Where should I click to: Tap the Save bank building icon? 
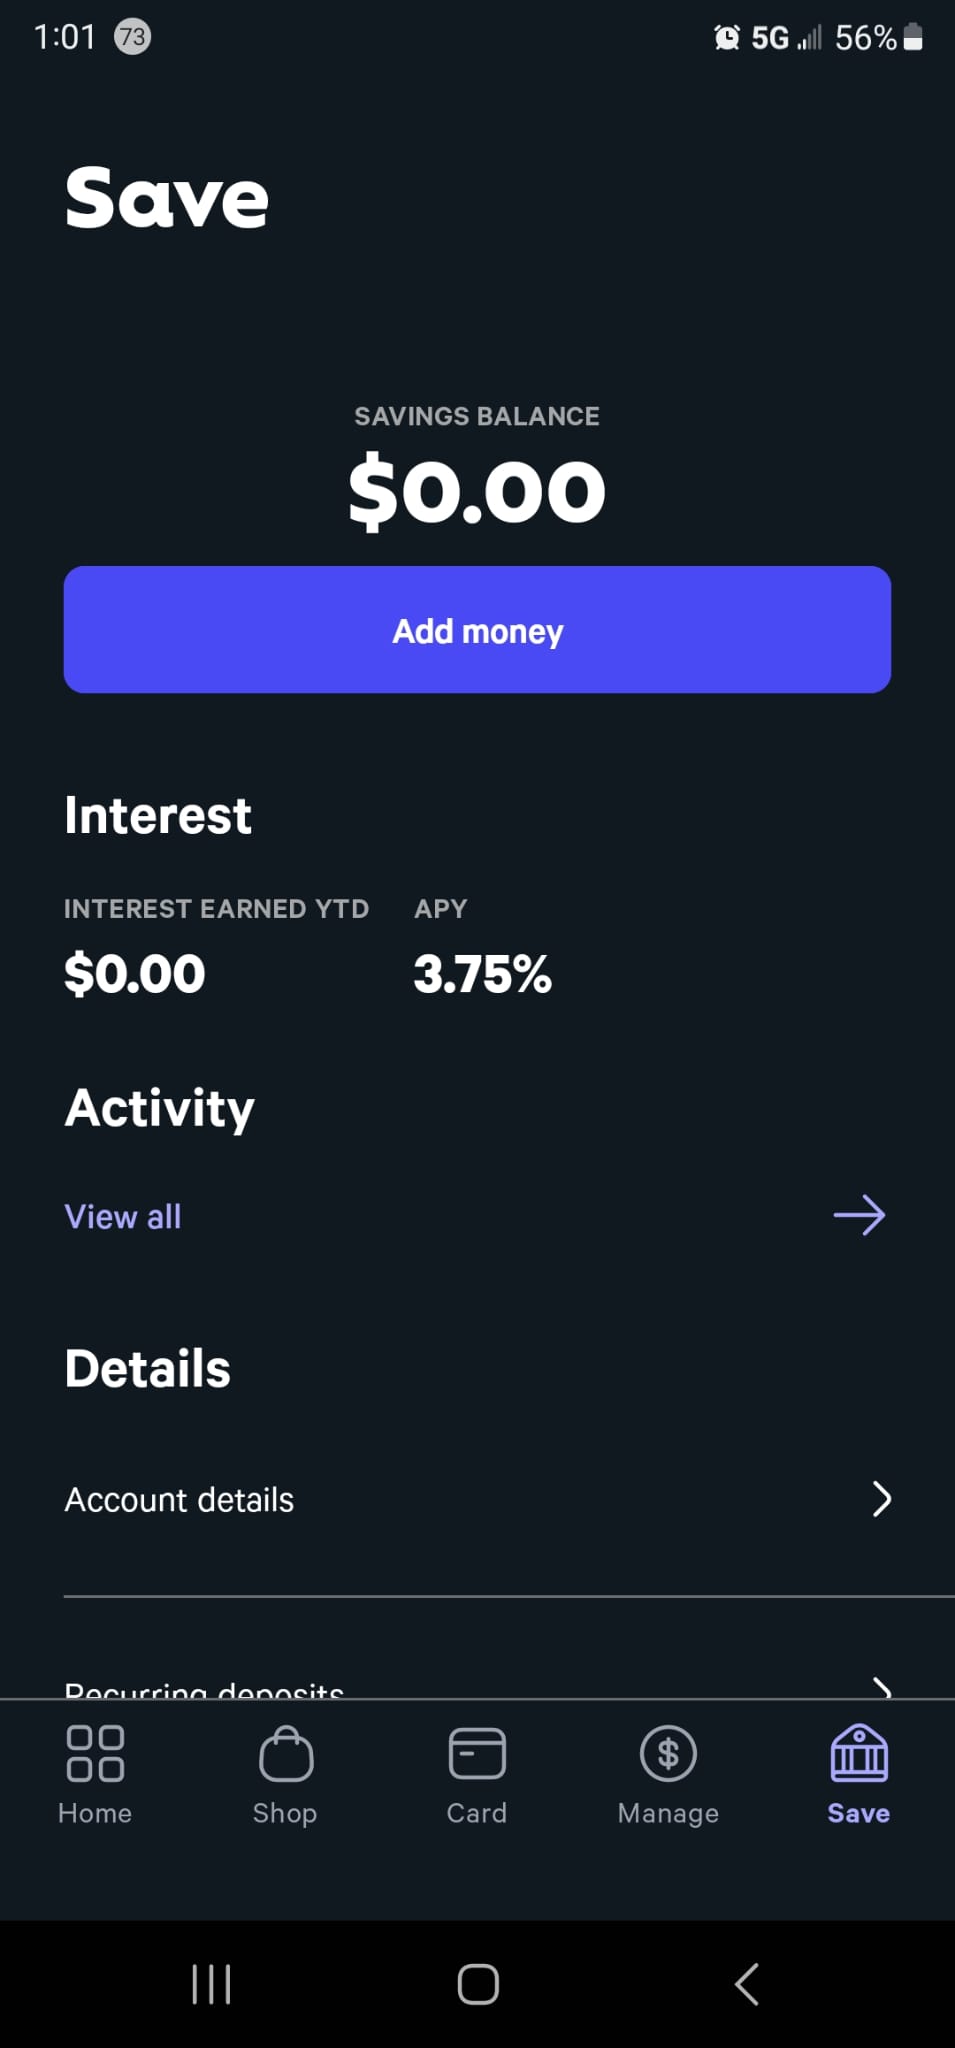859,1753
